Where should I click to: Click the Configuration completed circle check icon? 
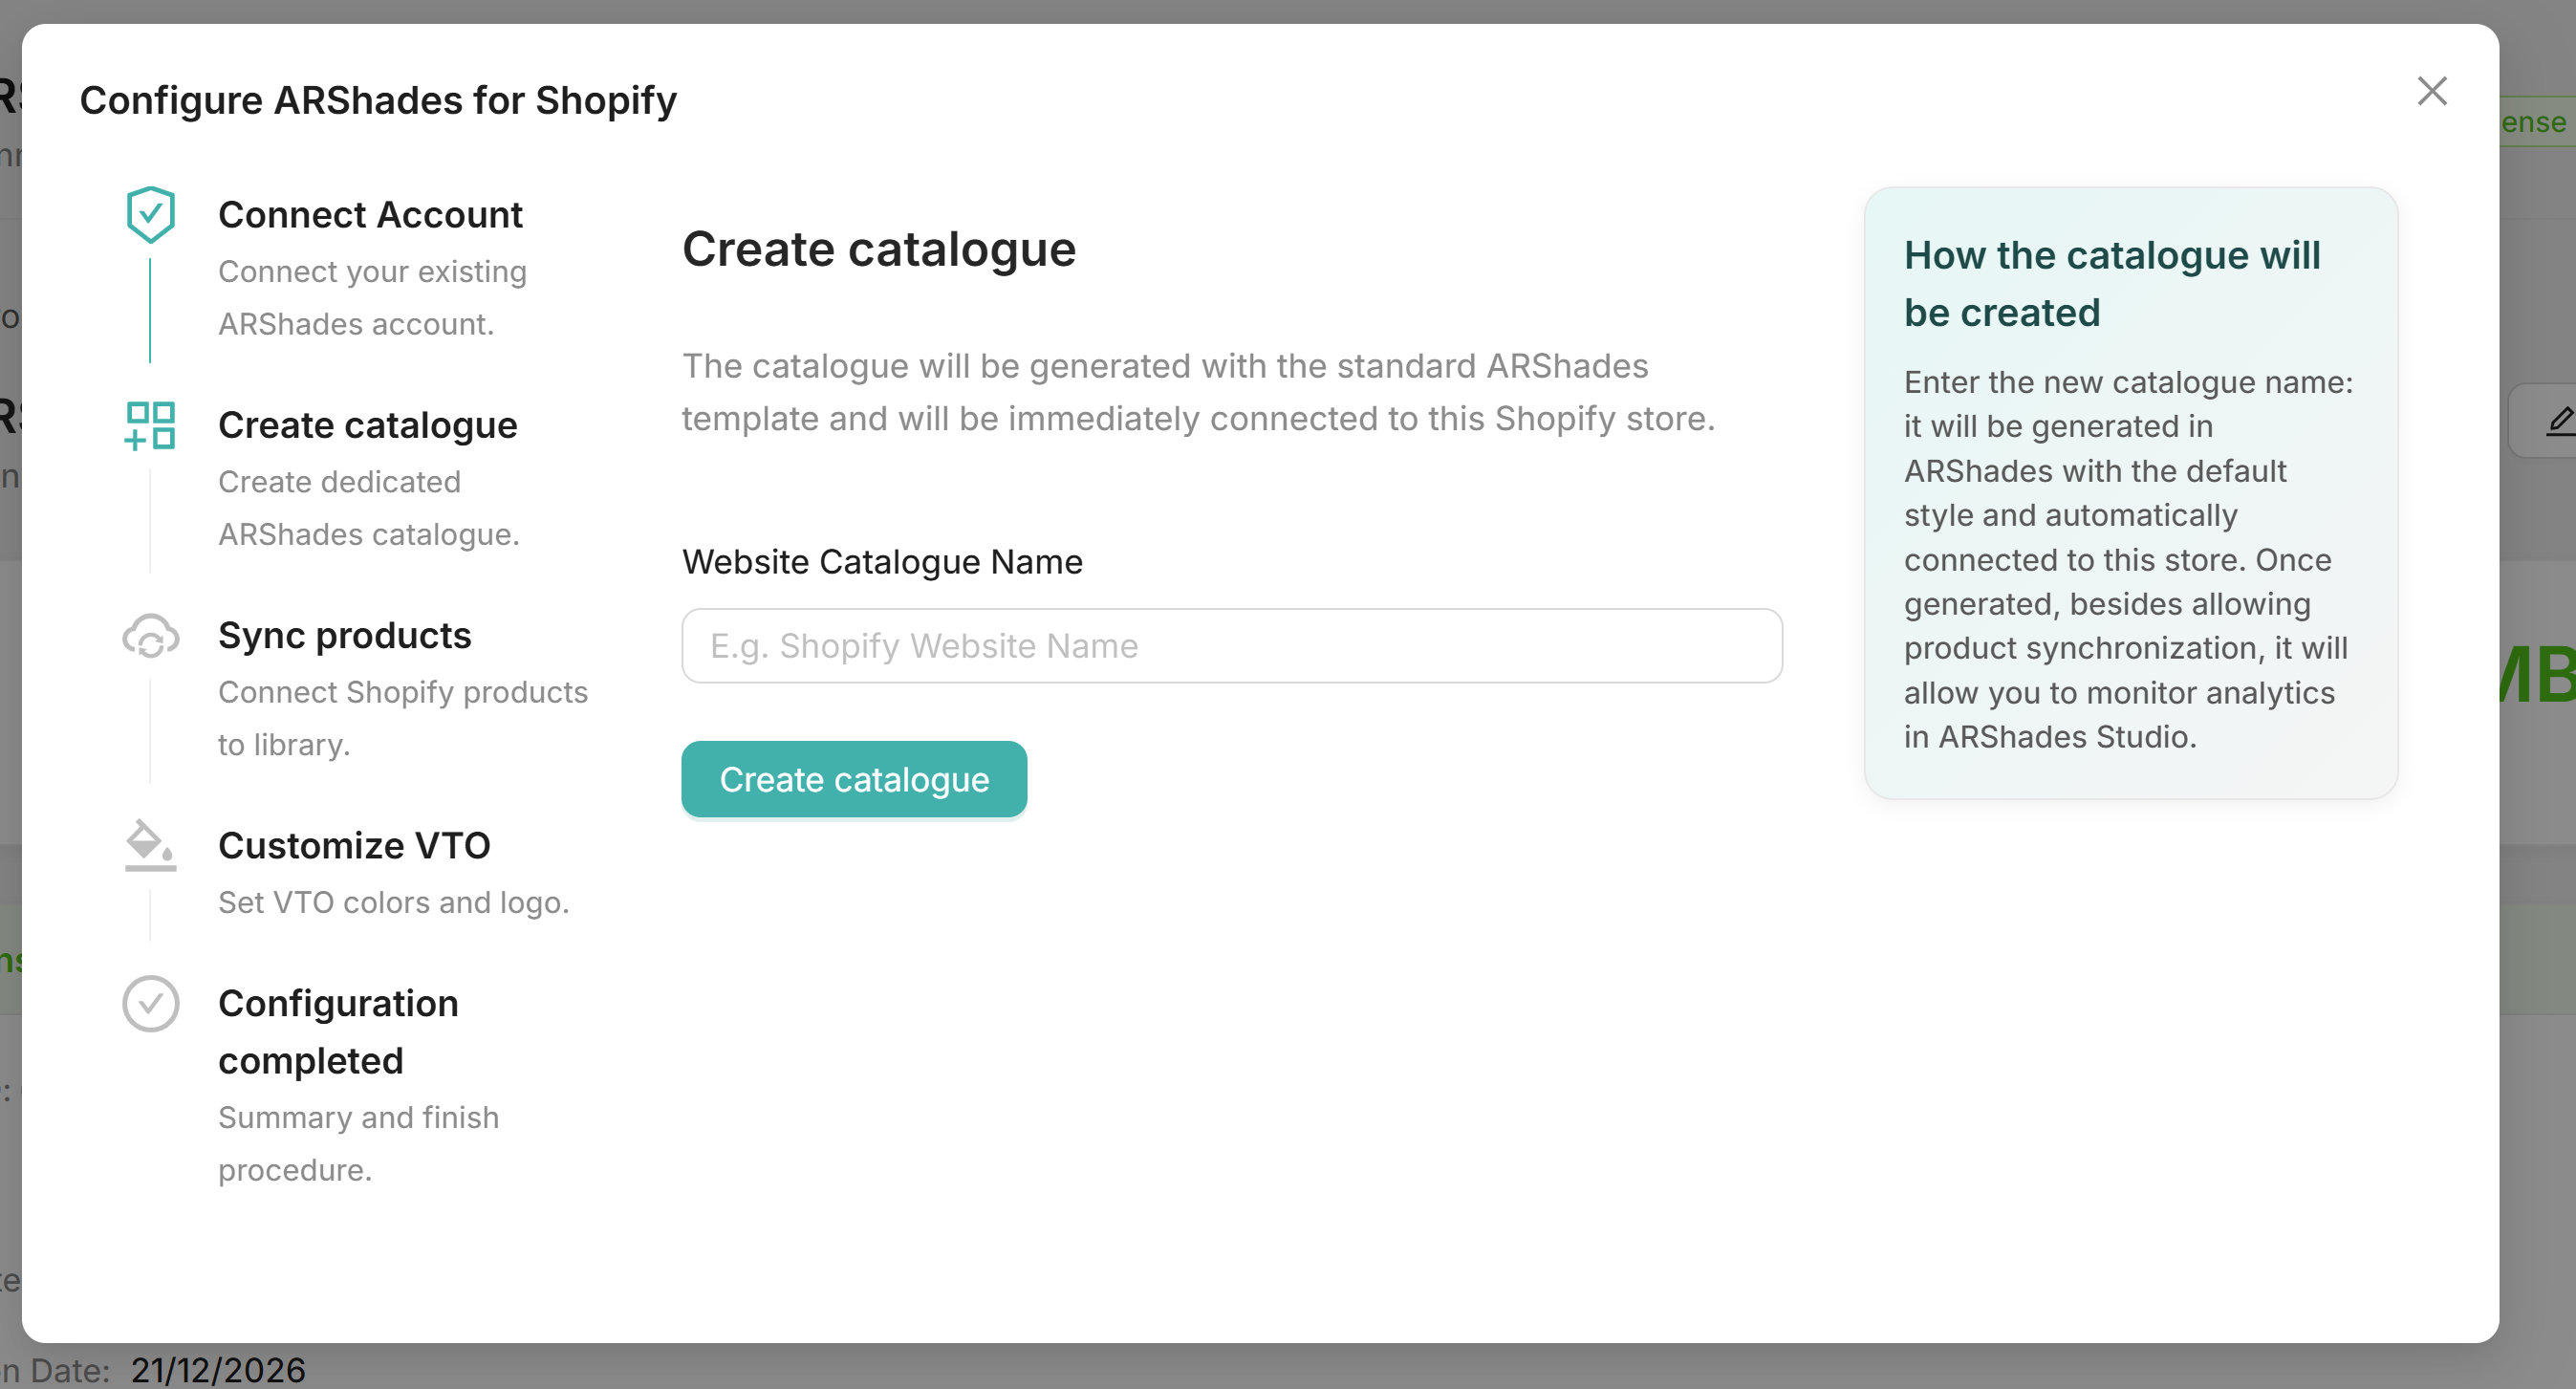(x=151, y=1003)
